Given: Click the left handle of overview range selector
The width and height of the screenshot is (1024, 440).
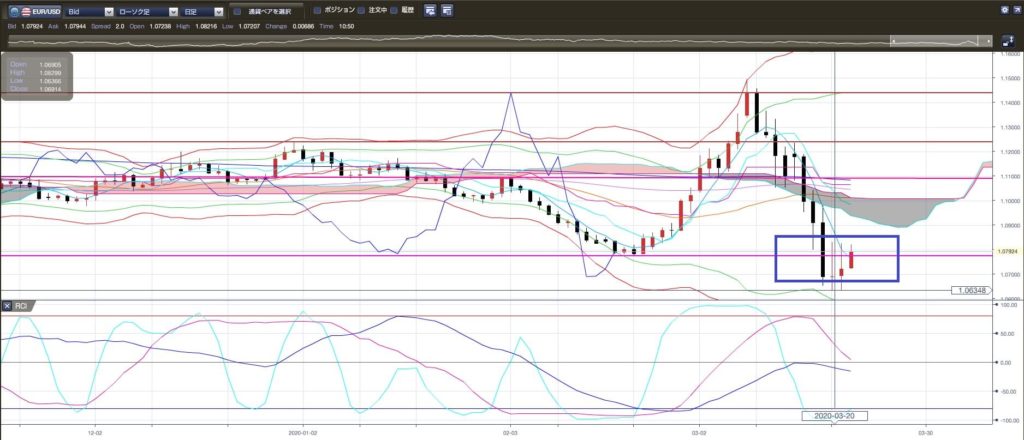Looking at the screenshot, I should coord(893,41).
